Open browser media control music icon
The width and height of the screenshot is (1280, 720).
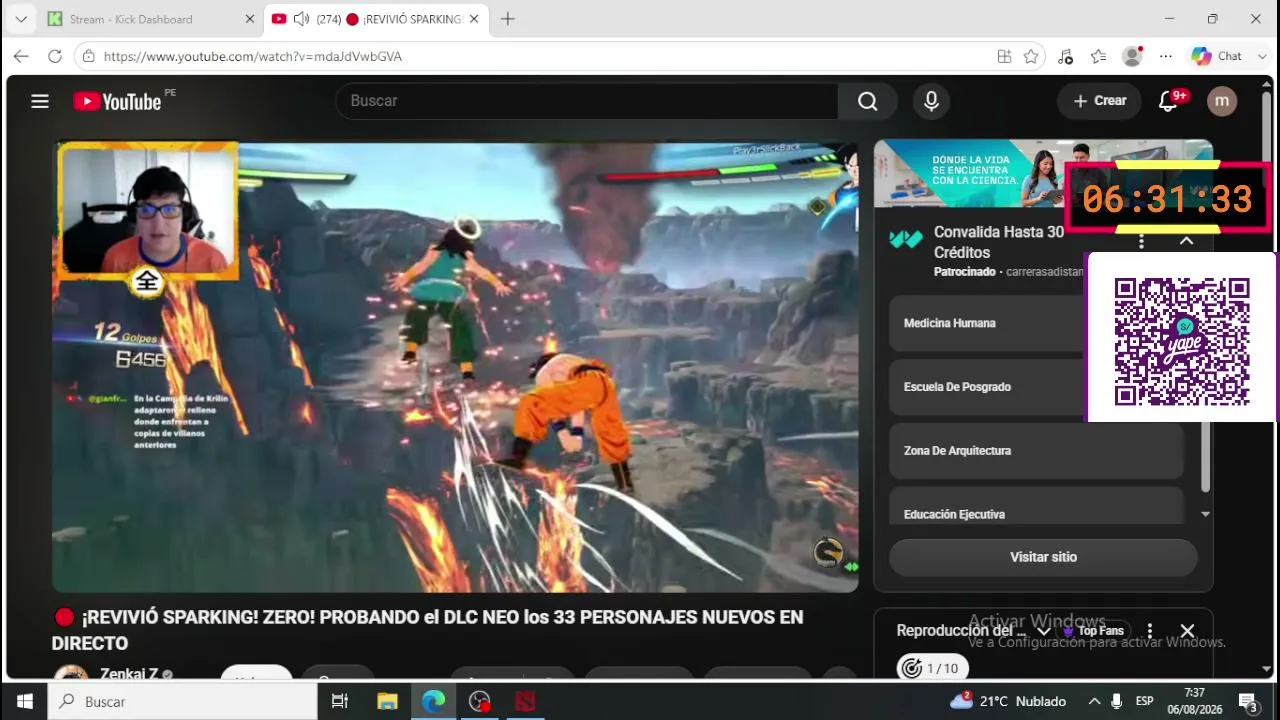coord(1065,57)
